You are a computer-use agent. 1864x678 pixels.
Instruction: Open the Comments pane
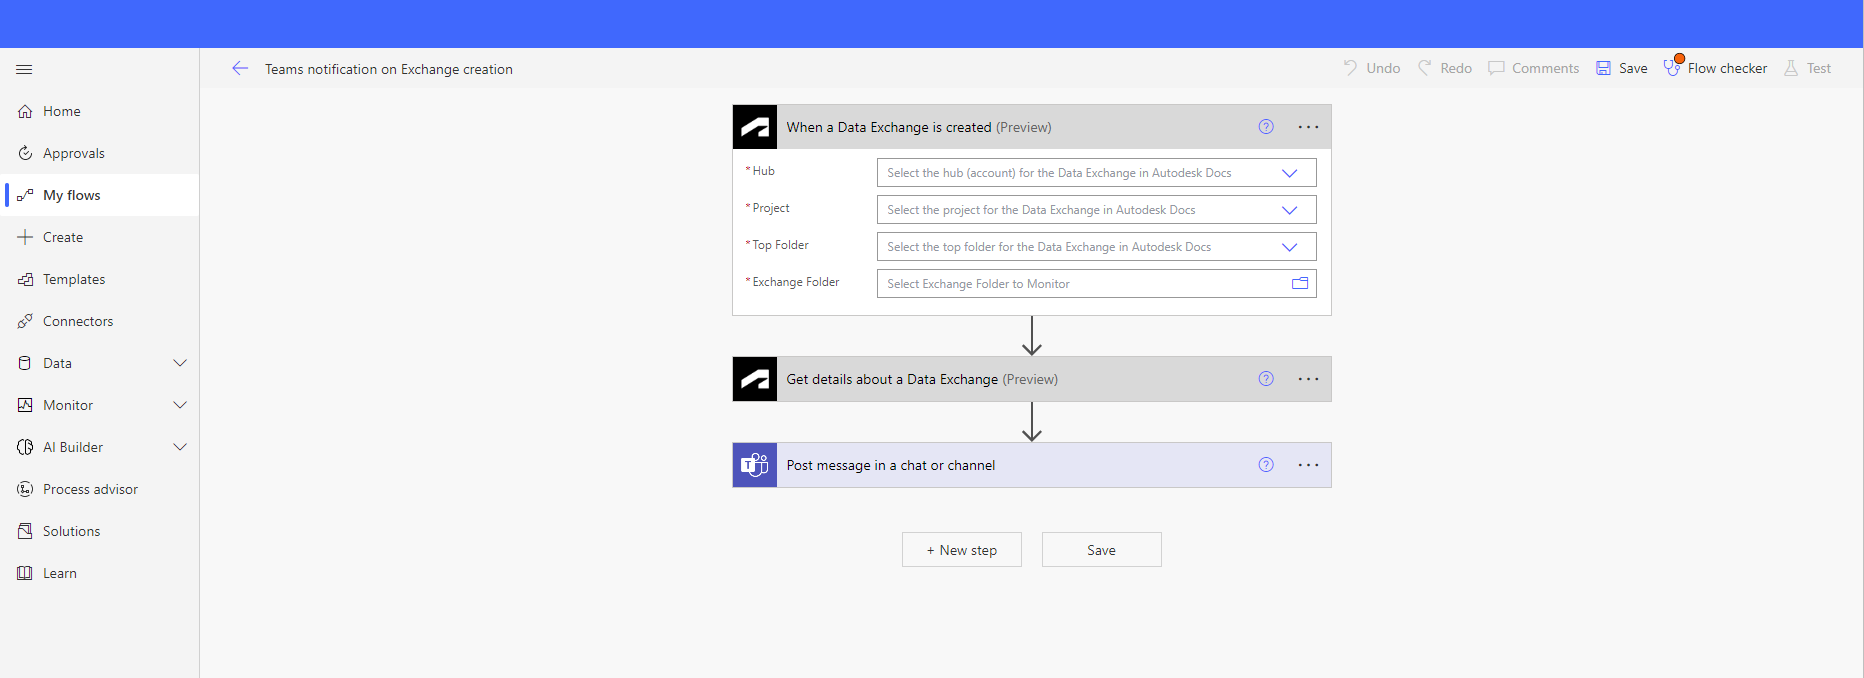[1534, 68]
